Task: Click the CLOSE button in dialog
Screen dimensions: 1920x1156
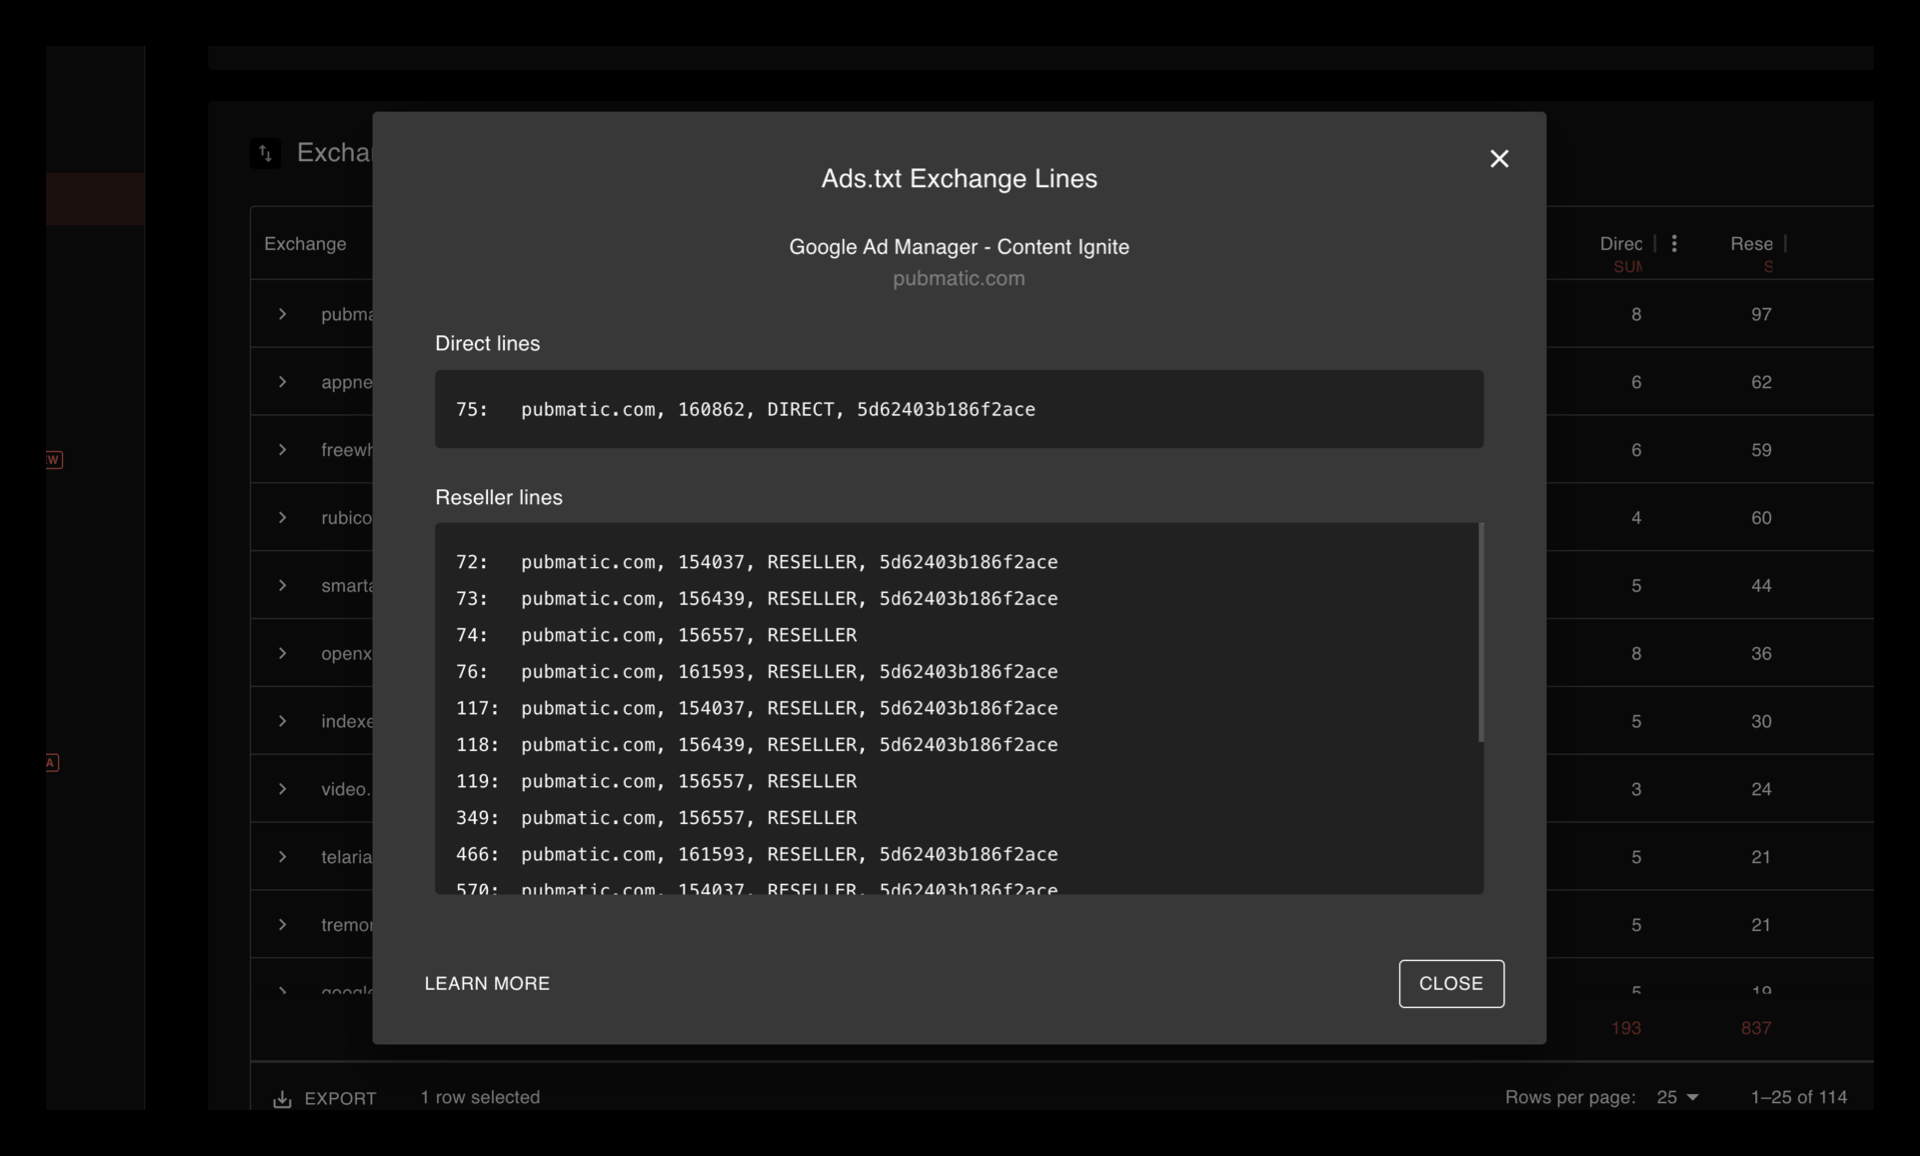Action: click(x=1450, y=983)
